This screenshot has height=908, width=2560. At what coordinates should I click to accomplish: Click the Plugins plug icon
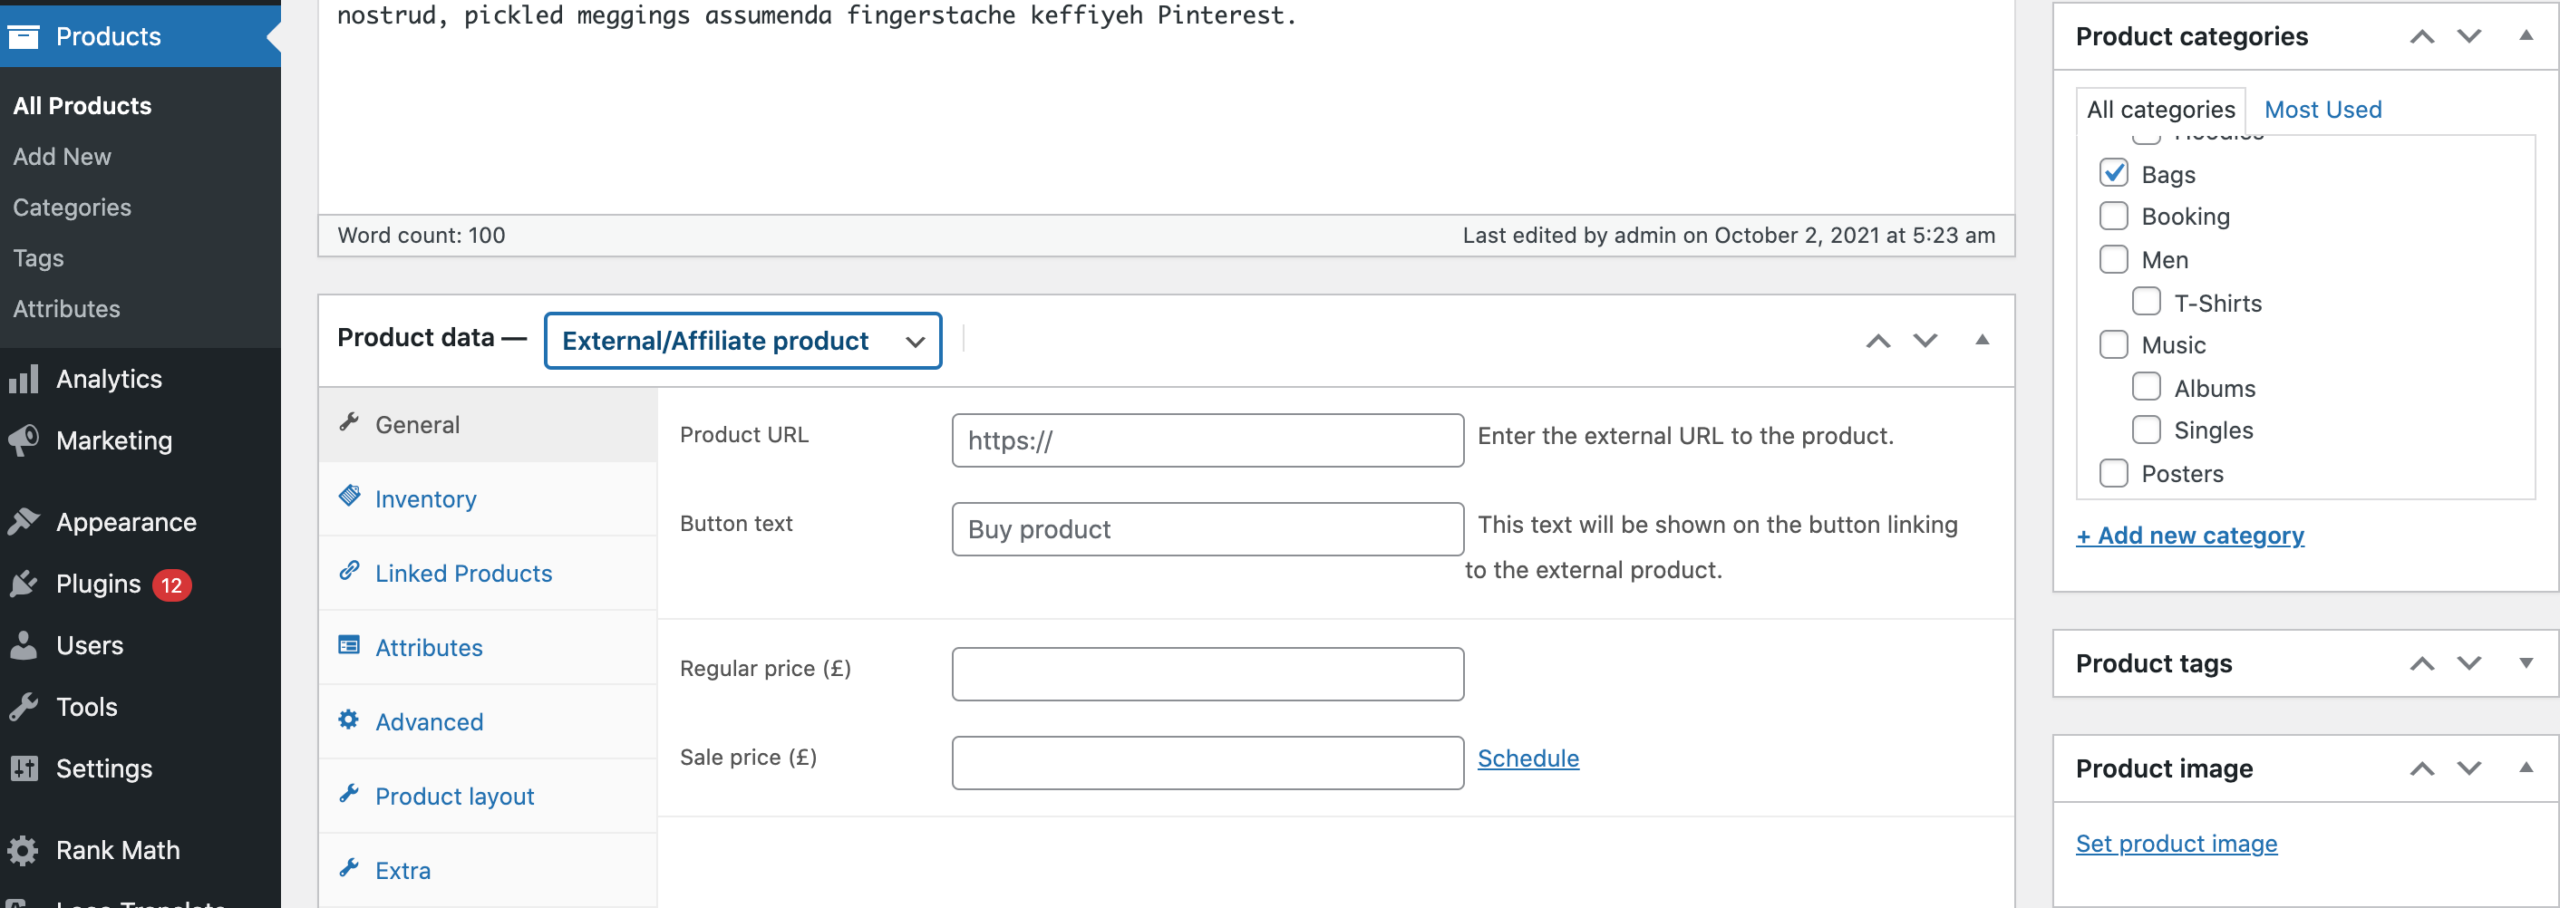pos(24,584)
